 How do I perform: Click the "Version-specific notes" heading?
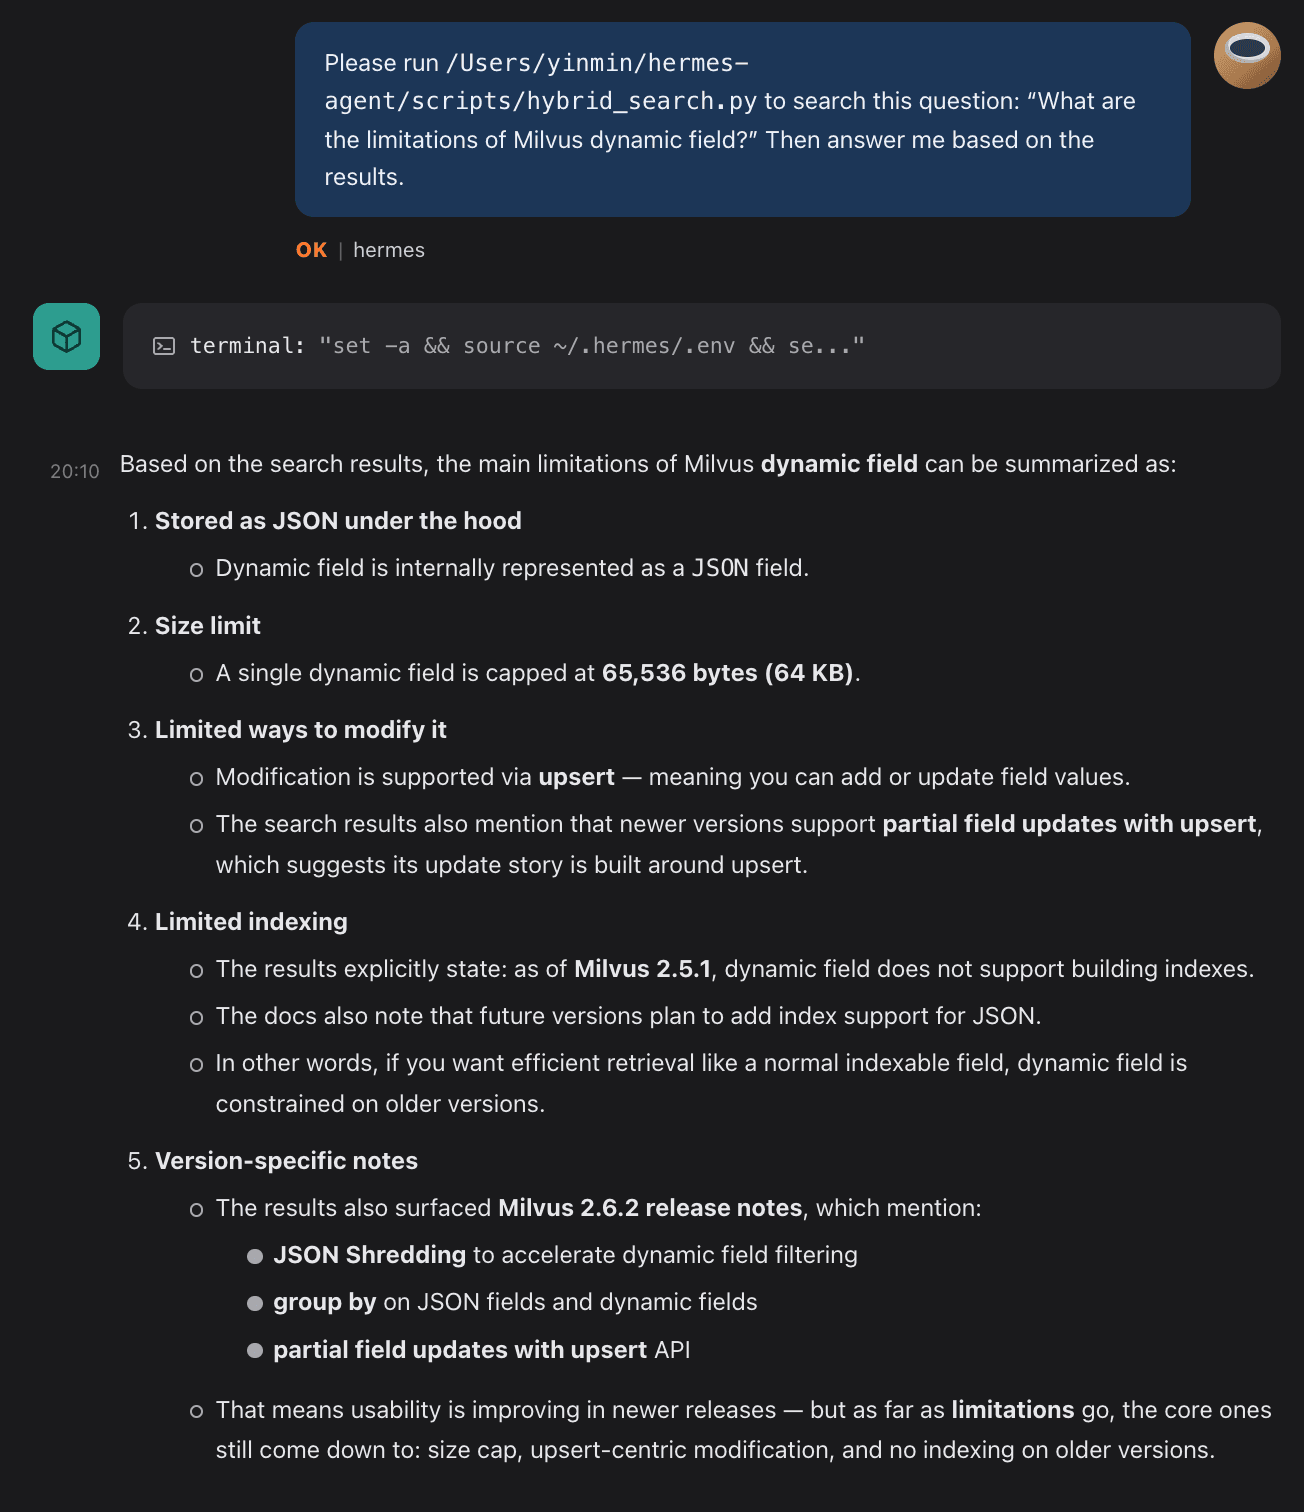pyautogui.click(x=286, y=1161)
